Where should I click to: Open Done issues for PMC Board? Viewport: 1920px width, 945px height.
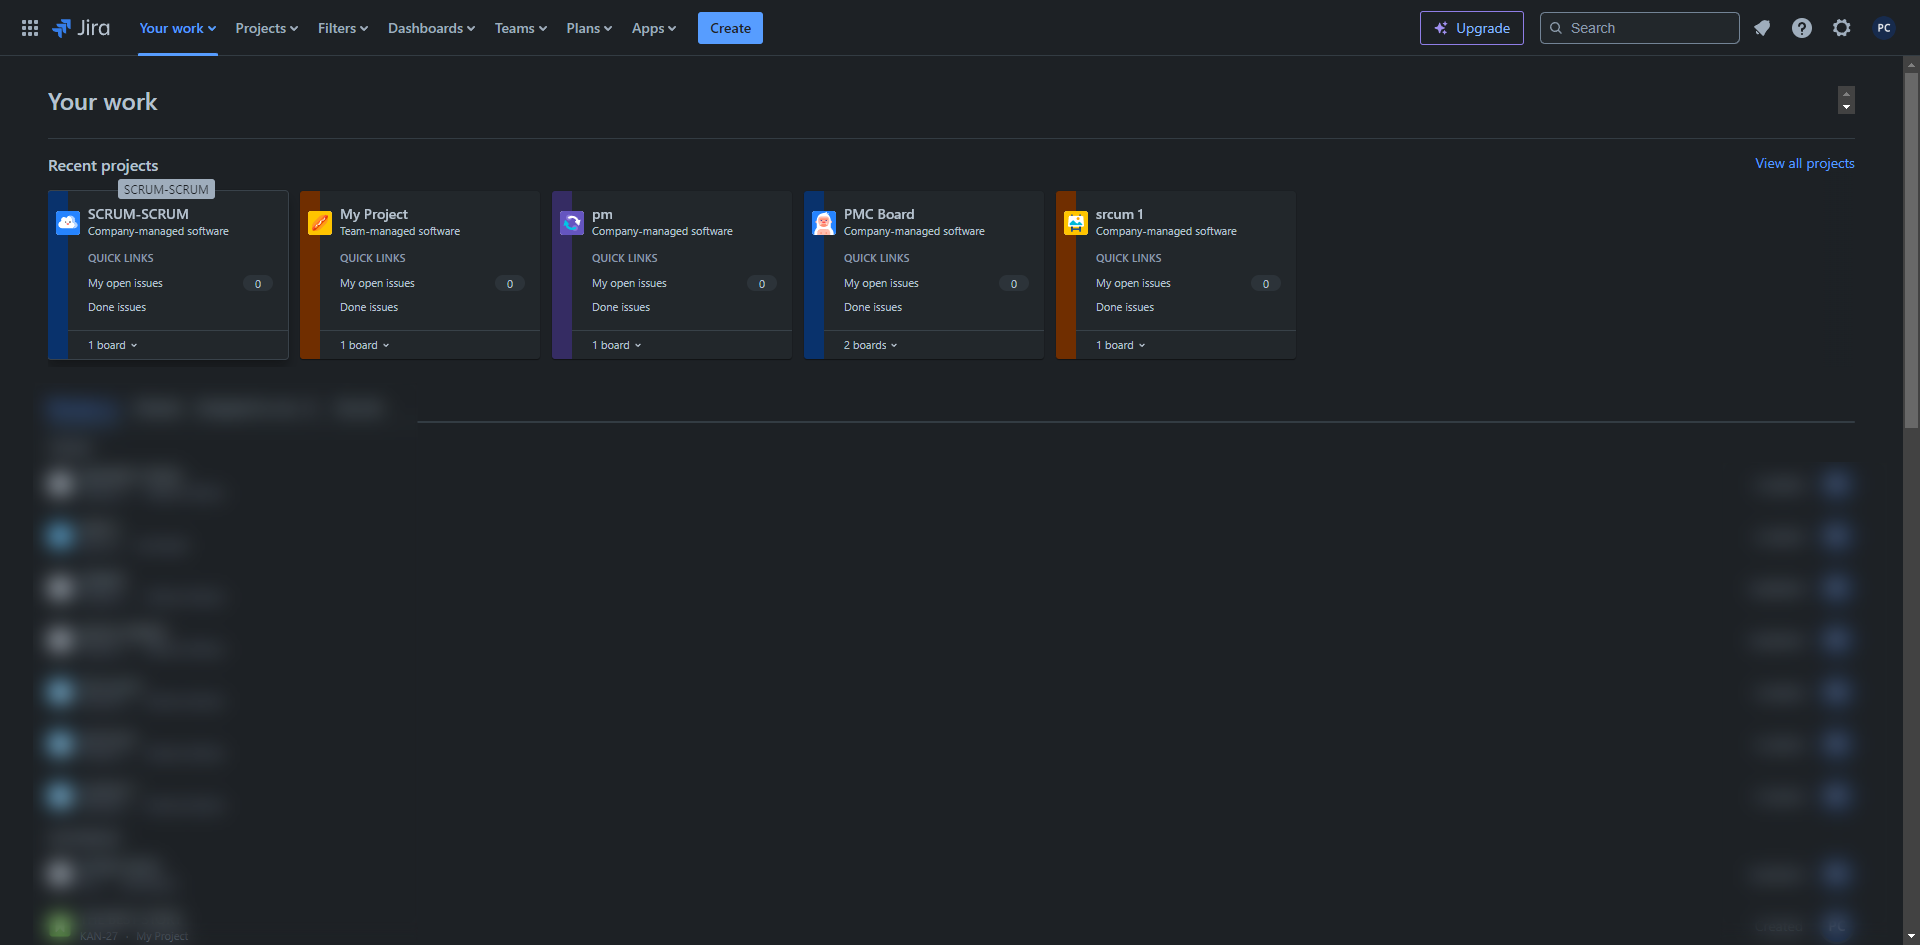(873, 307)
